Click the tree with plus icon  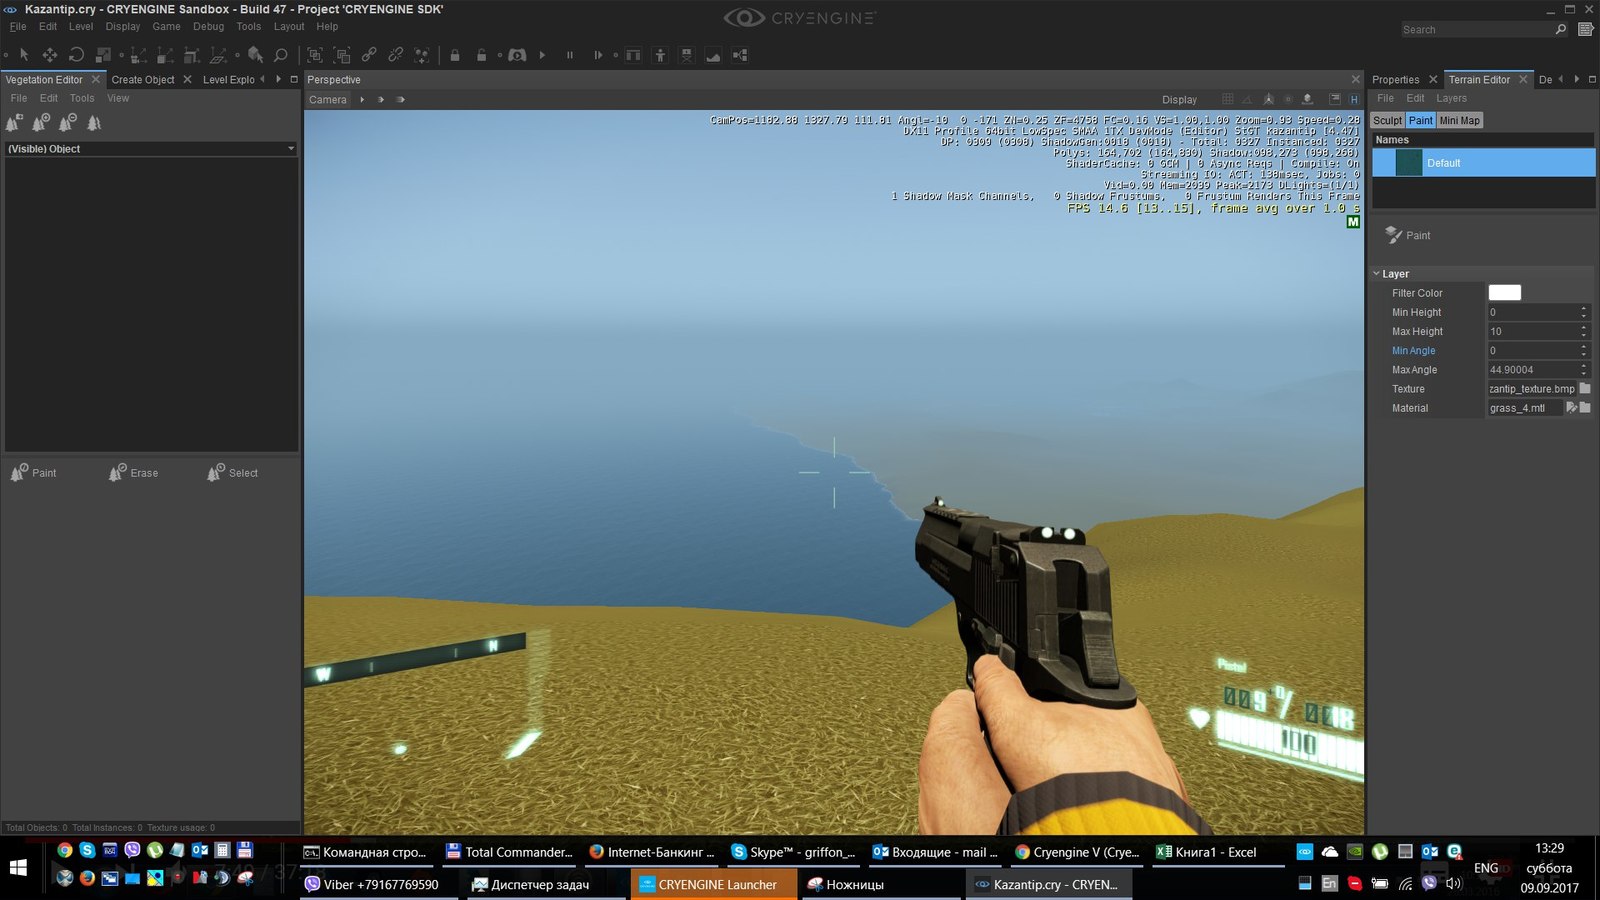[41, 123]
